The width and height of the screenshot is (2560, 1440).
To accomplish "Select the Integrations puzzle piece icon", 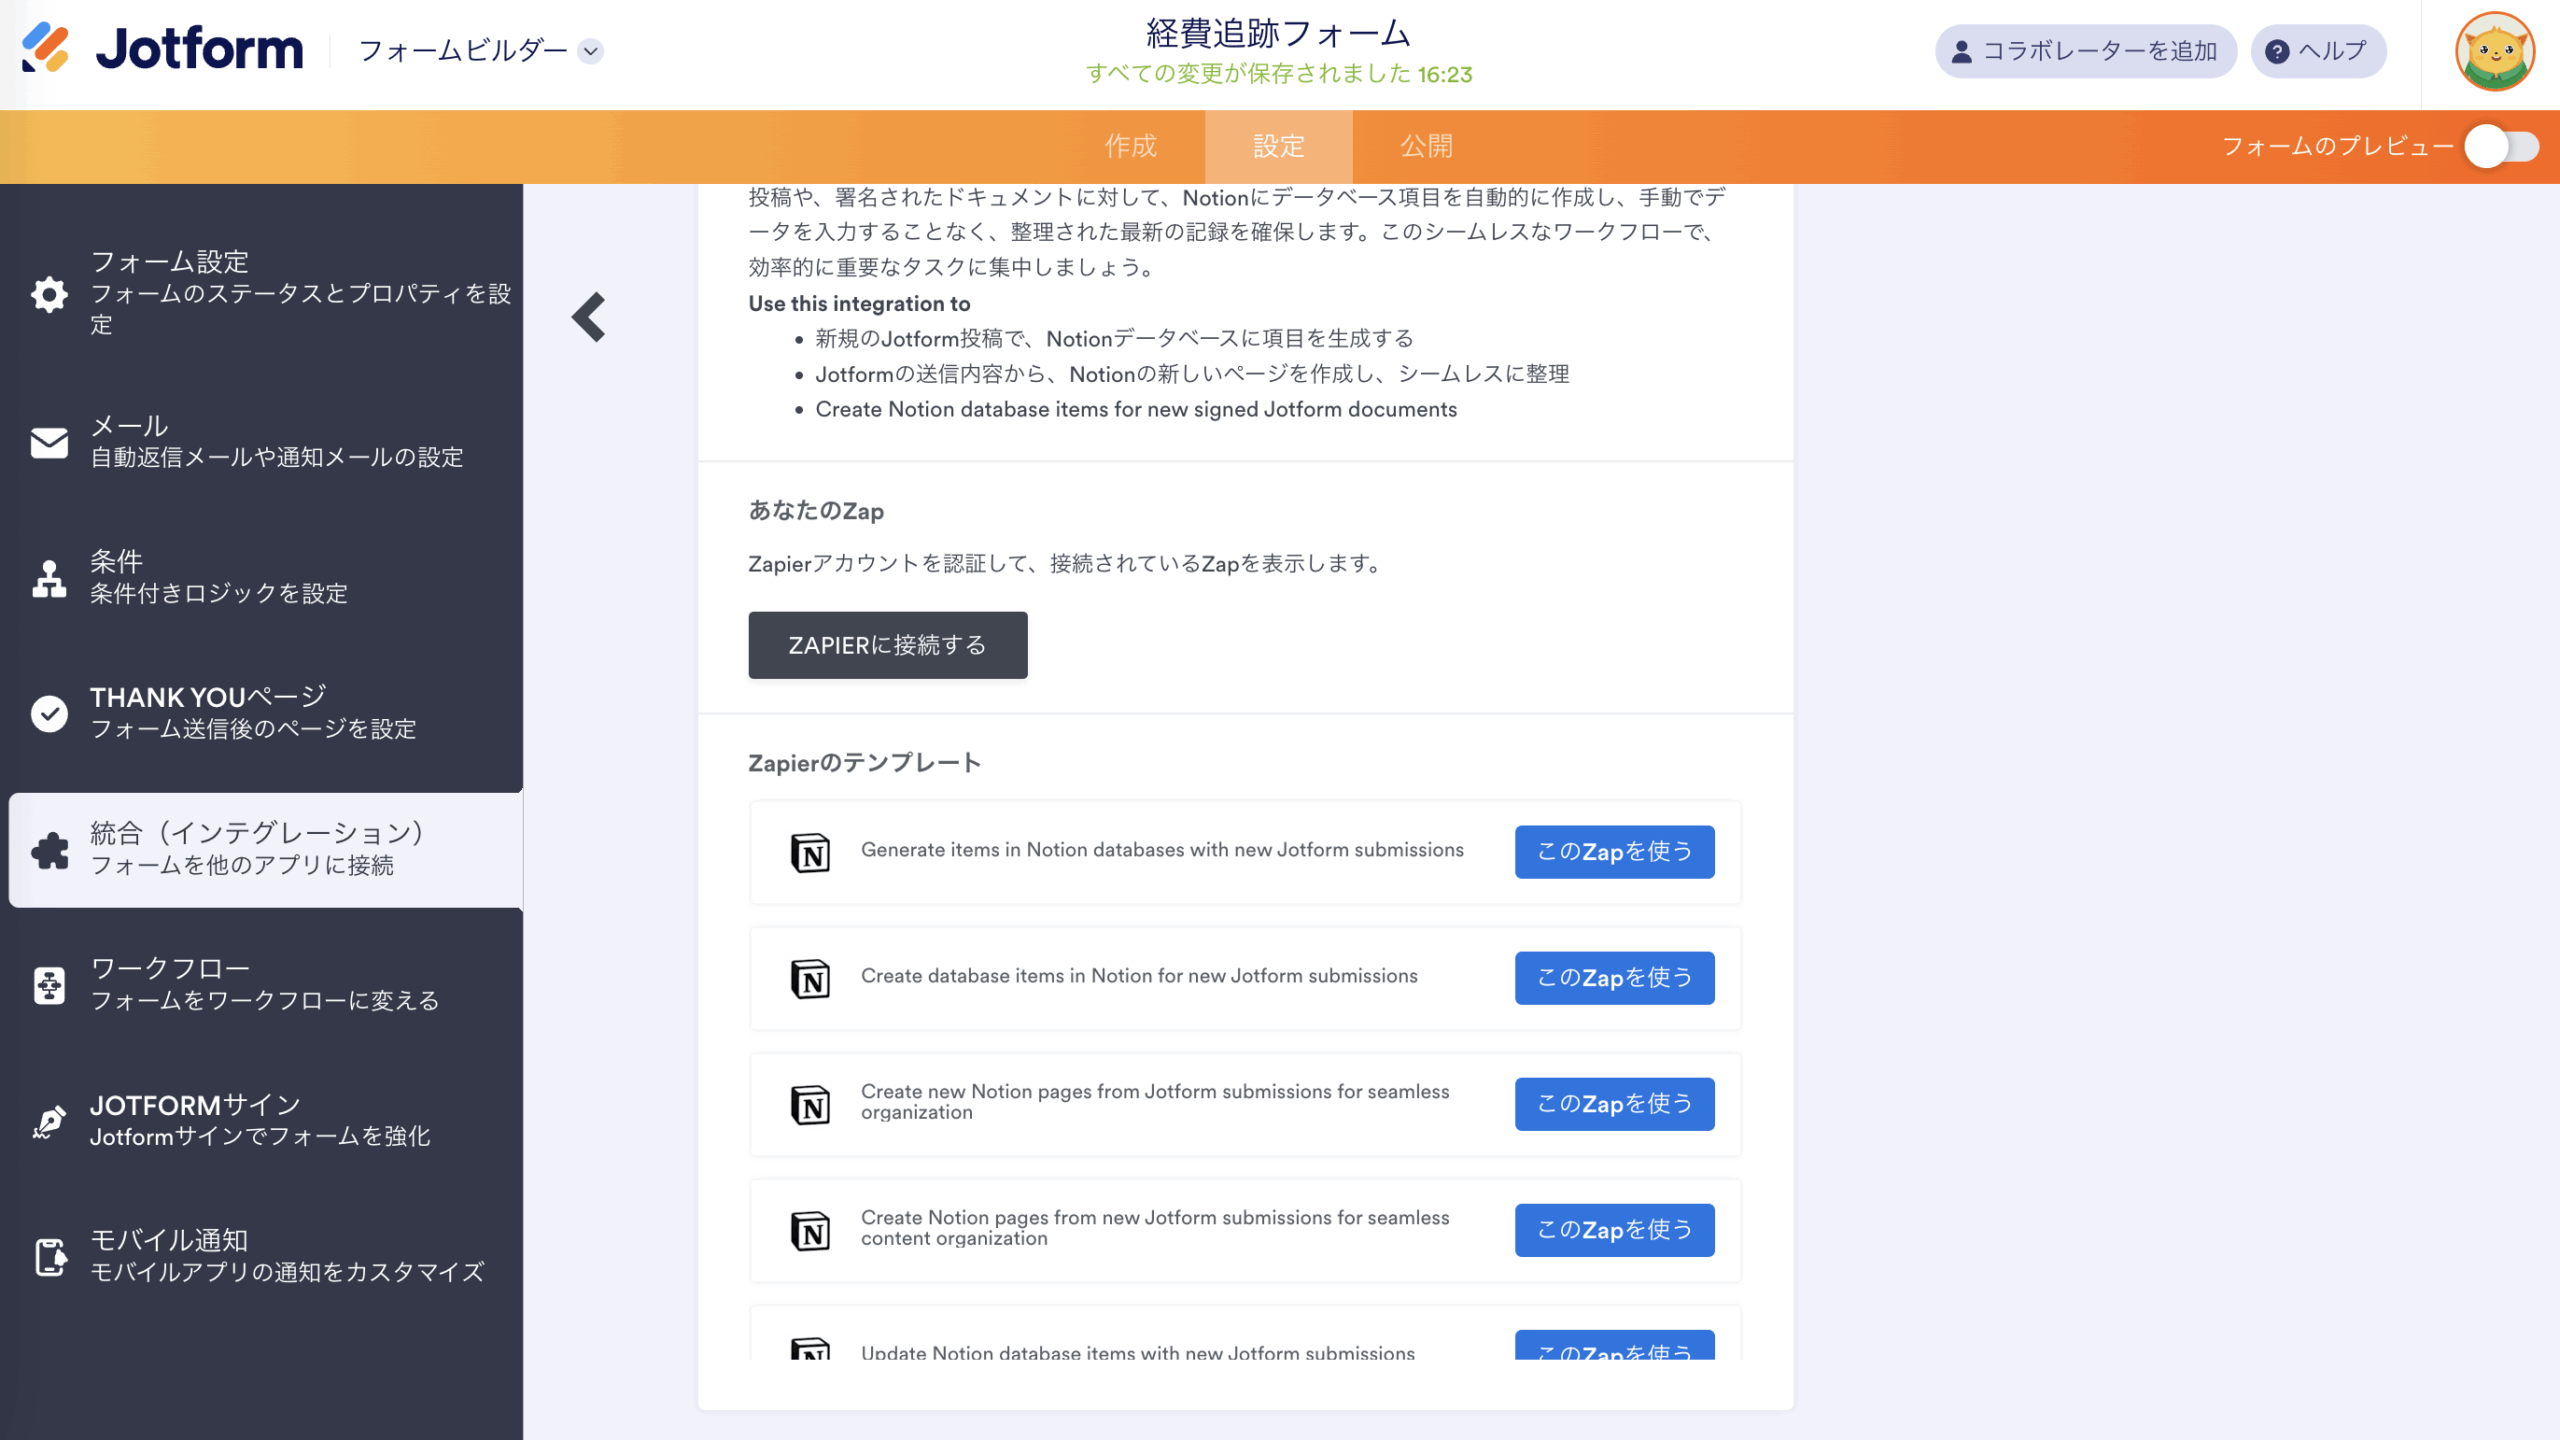I will click(49, 850).
